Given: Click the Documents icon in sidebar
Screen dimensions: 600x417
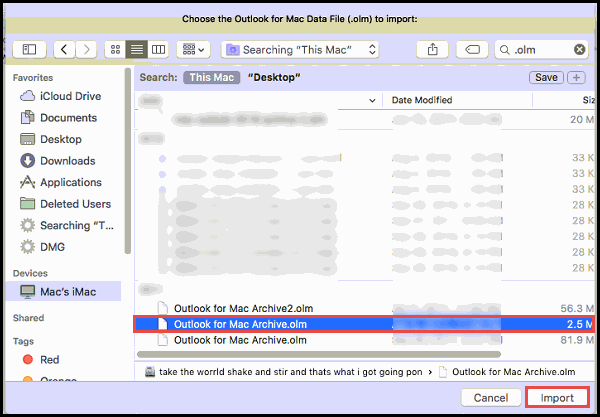Looking at the screenshot, I should (x=28, y=117).
